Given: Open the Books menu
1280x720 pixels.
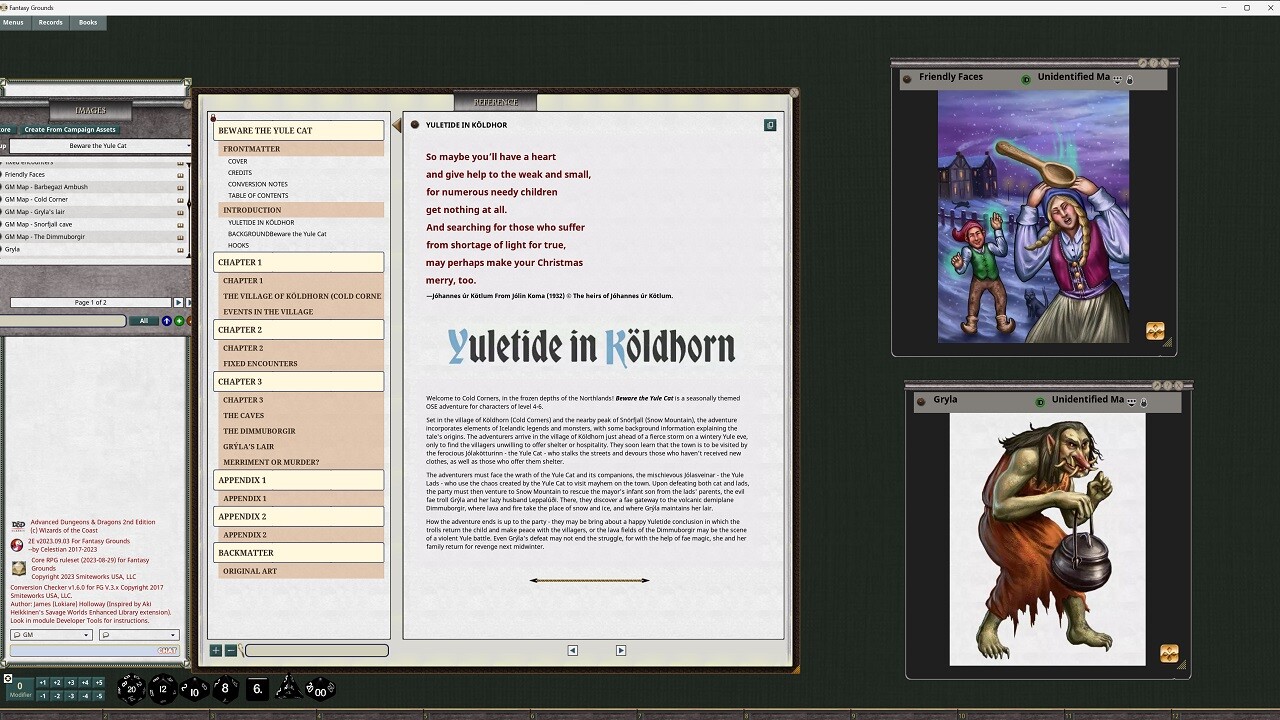Looking at the screenshot, I should [x=88, y=22].
